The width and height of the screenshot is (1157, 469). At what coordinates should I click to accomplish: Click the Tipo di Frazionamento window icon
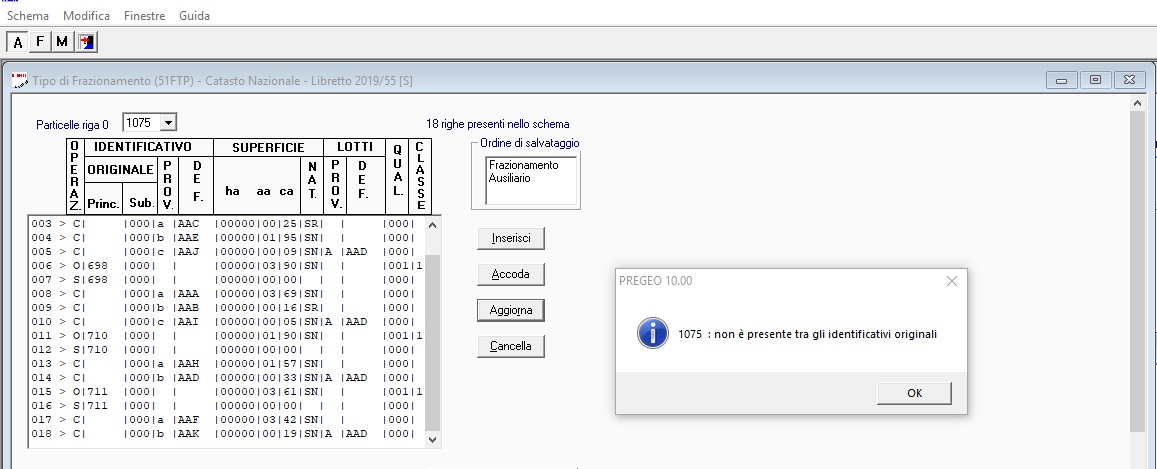coord(19,80)
